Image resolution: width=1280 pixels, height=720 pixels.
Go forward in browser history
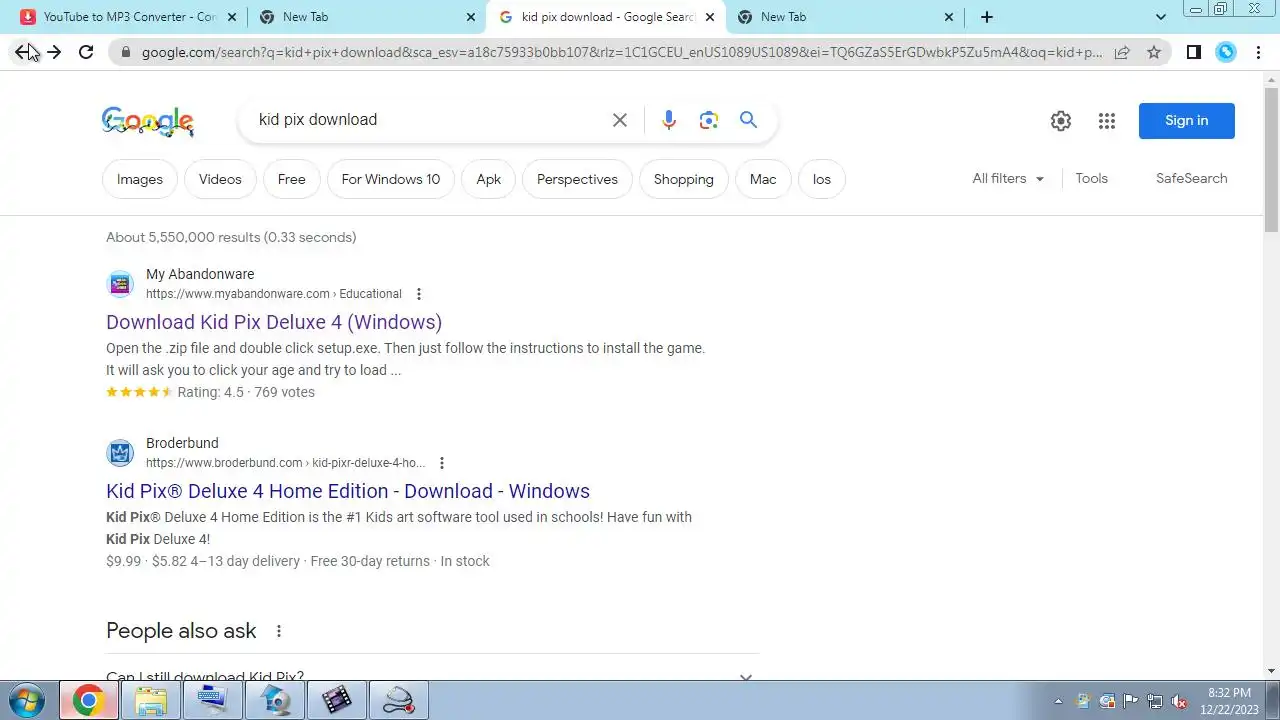[x=54, y=52]
